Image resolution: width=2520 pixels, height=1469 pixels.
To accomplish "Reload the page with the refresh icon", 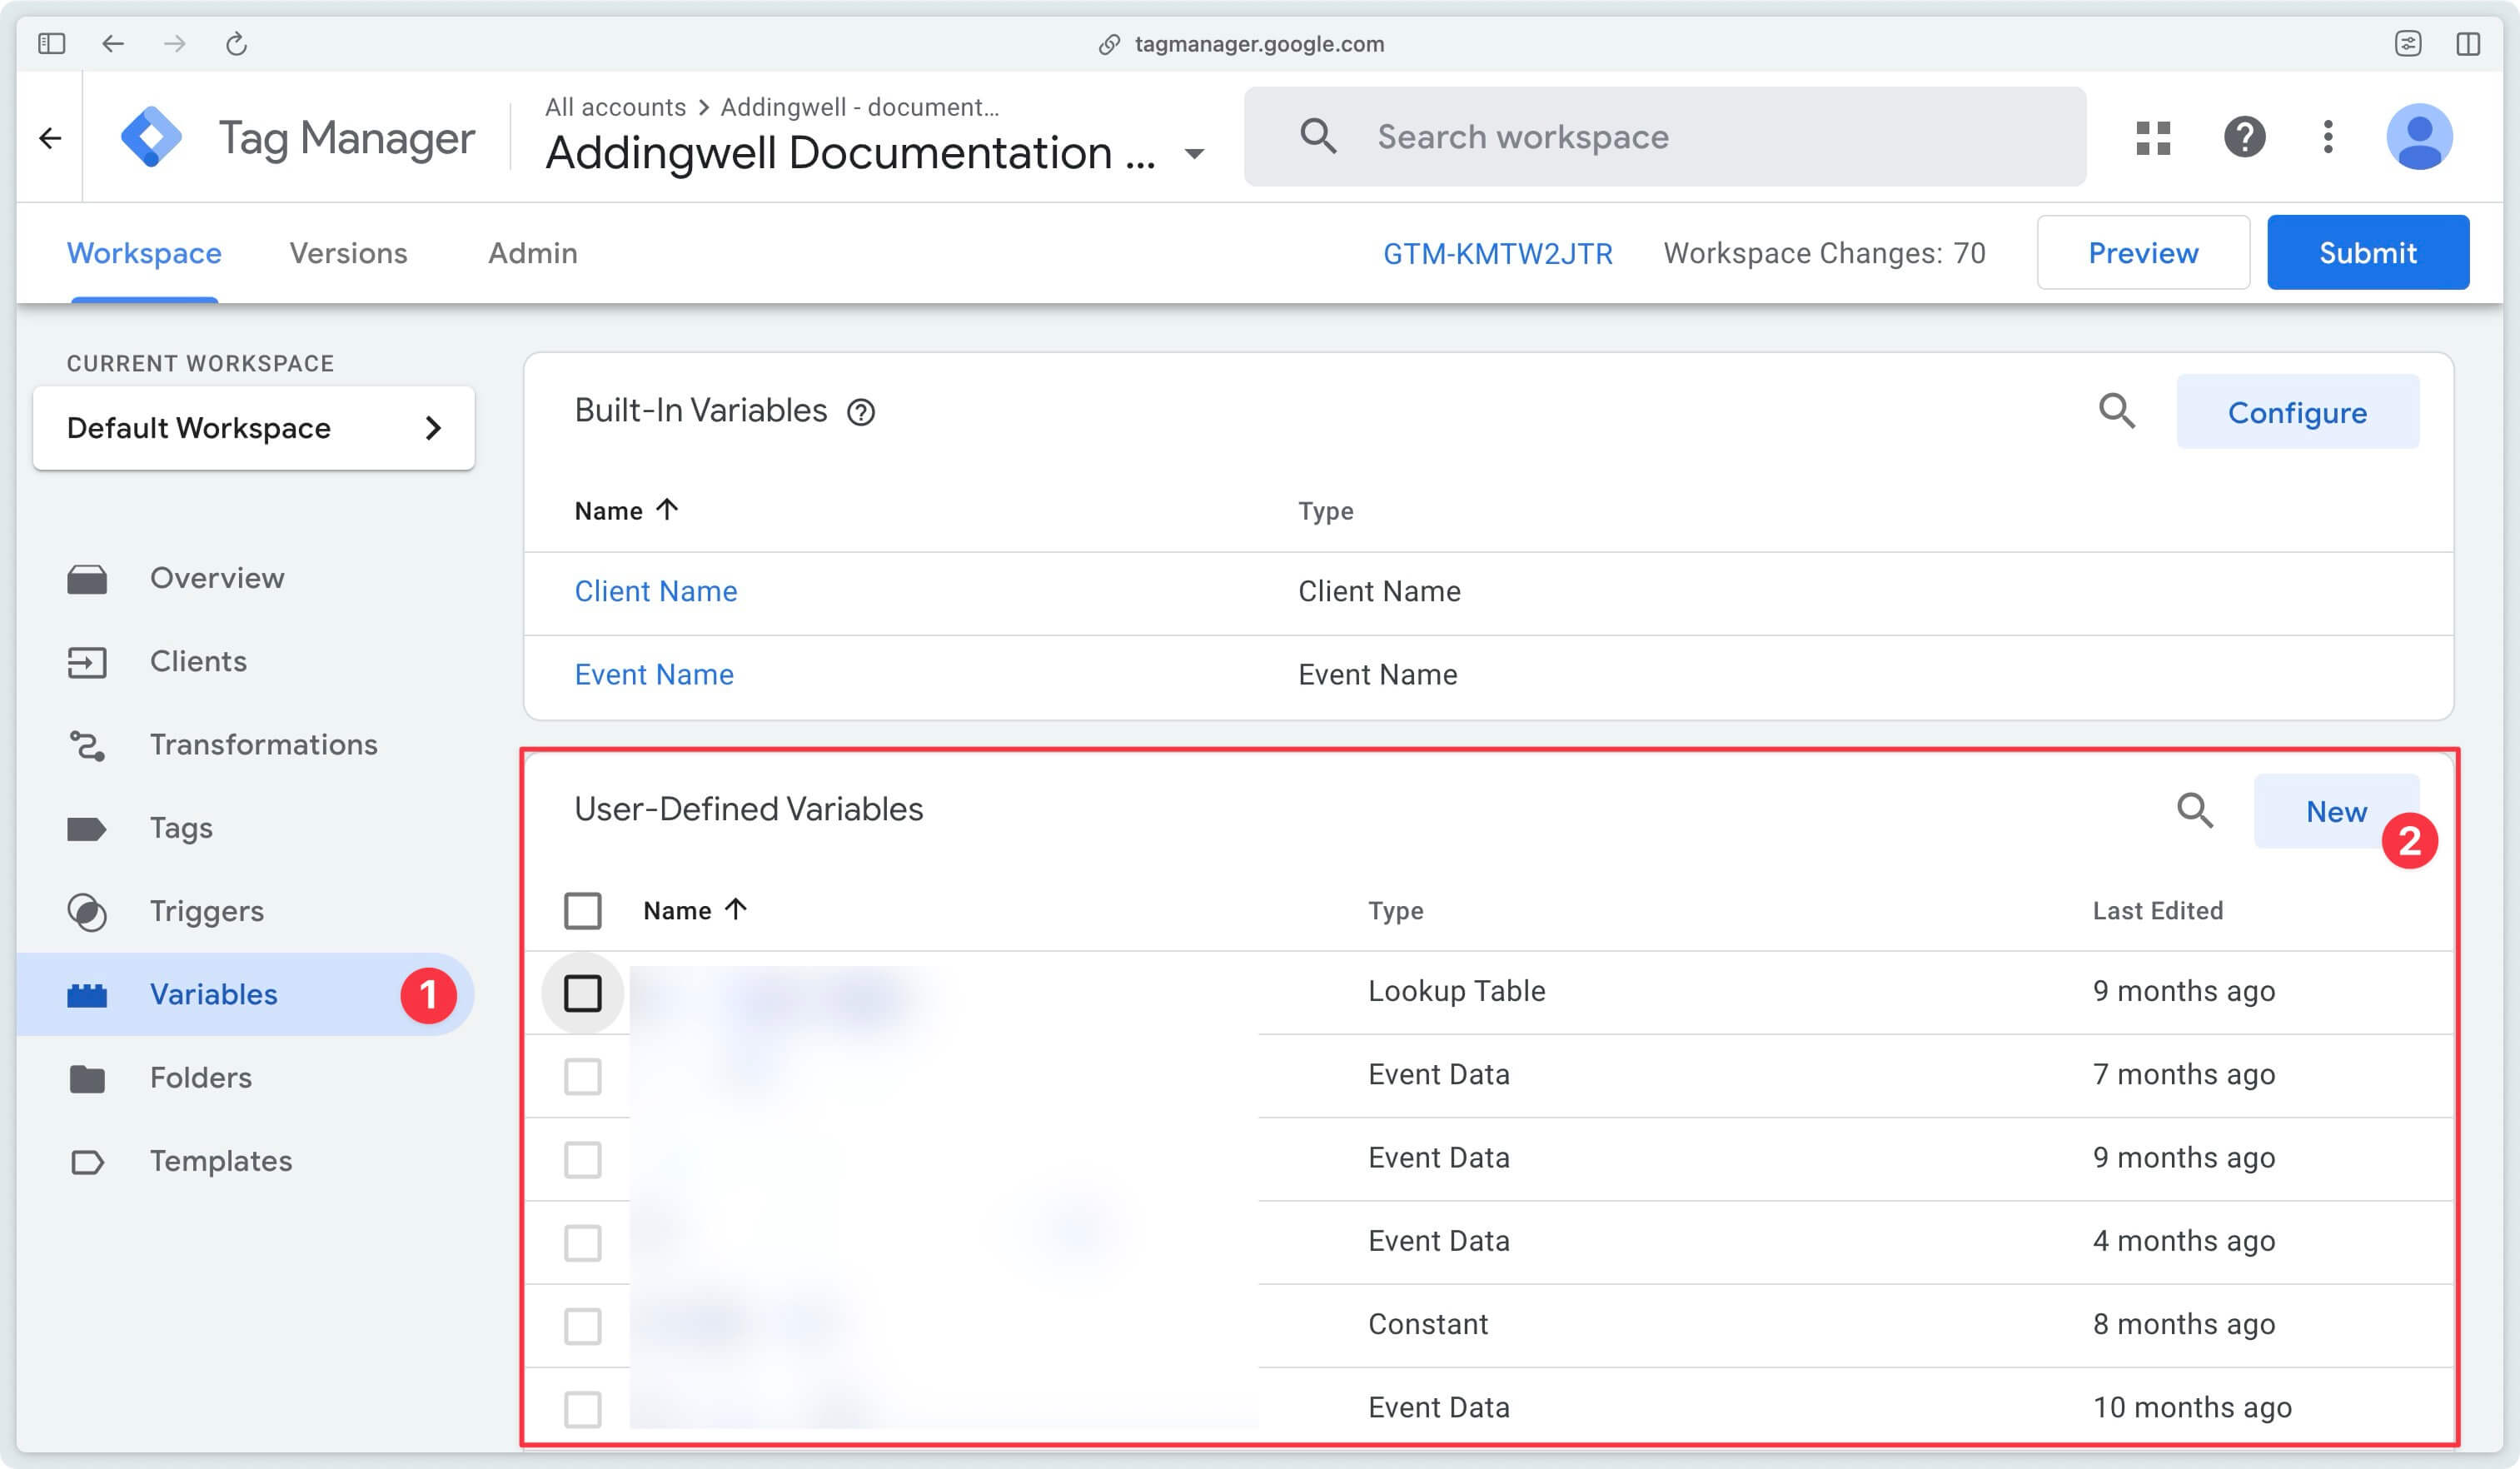I will [x=236, y=43].
